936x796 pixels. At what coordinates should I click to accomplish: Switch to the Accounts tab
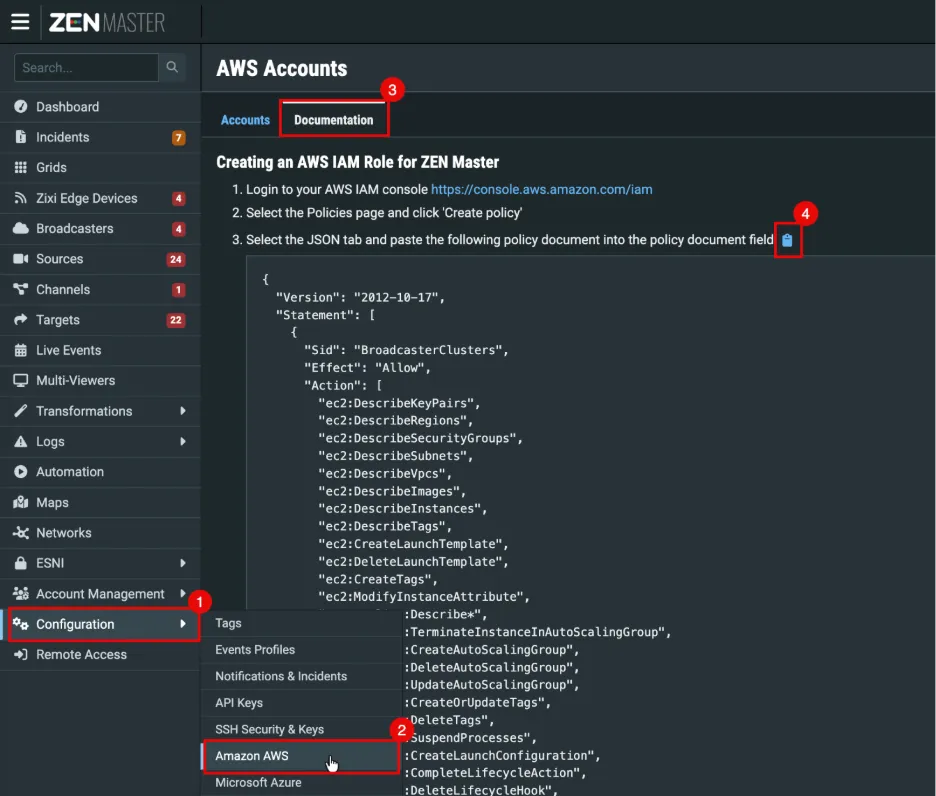click(245, 120)
